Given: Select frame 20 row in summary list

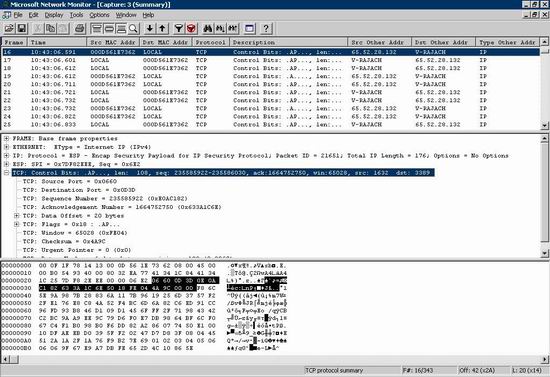Looking at the screenshot, I should (x=271, y=84).
